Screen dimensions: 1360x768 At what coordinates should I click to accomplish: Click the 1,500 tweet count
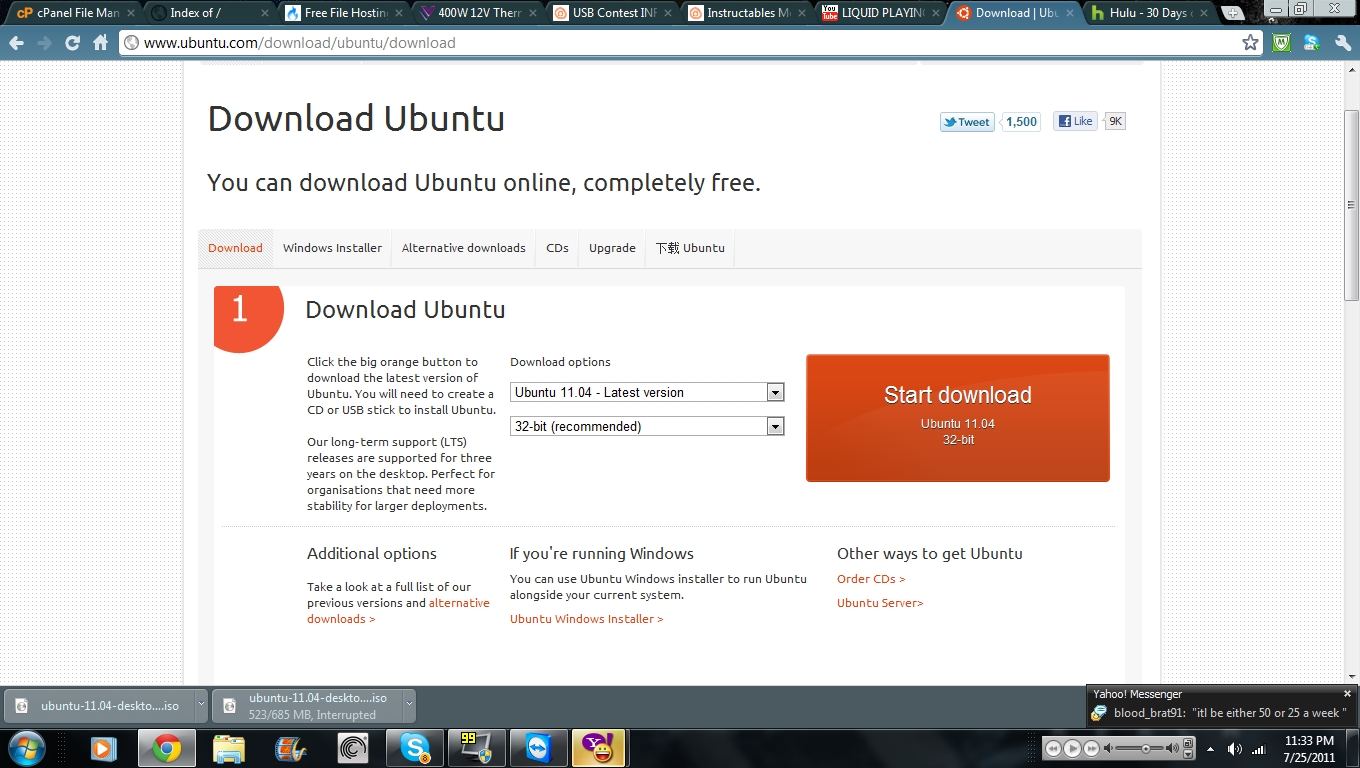(x=1021, y=122)
